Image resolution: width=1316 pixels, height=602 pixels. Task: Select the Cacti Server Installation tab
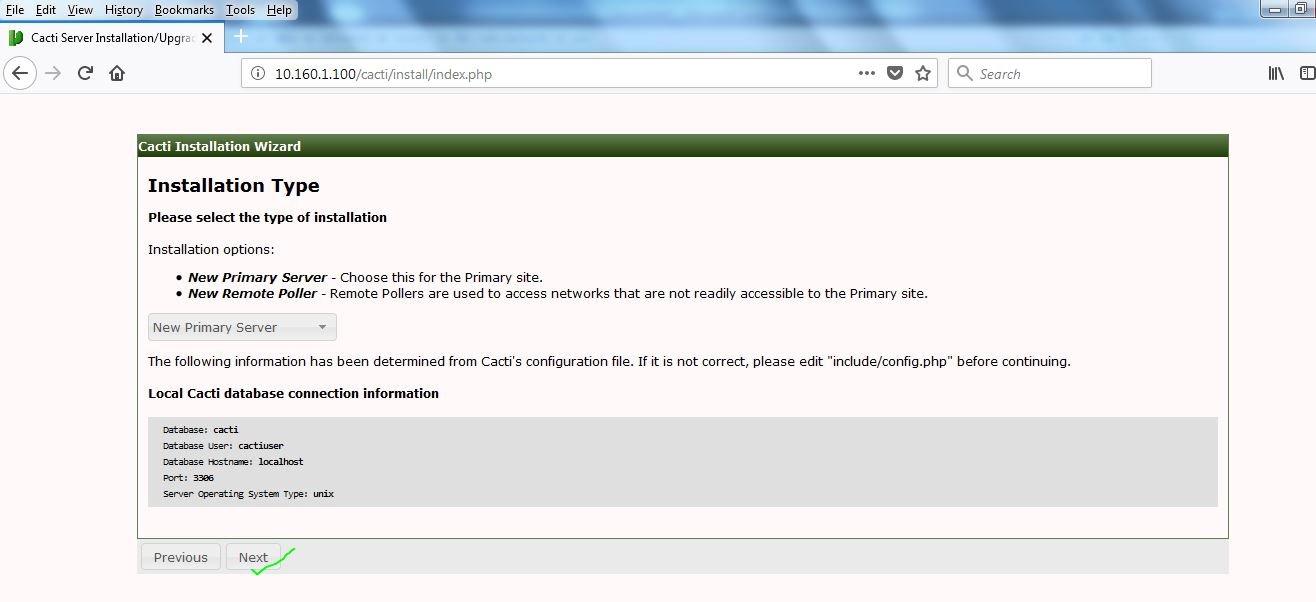point(110,35)
